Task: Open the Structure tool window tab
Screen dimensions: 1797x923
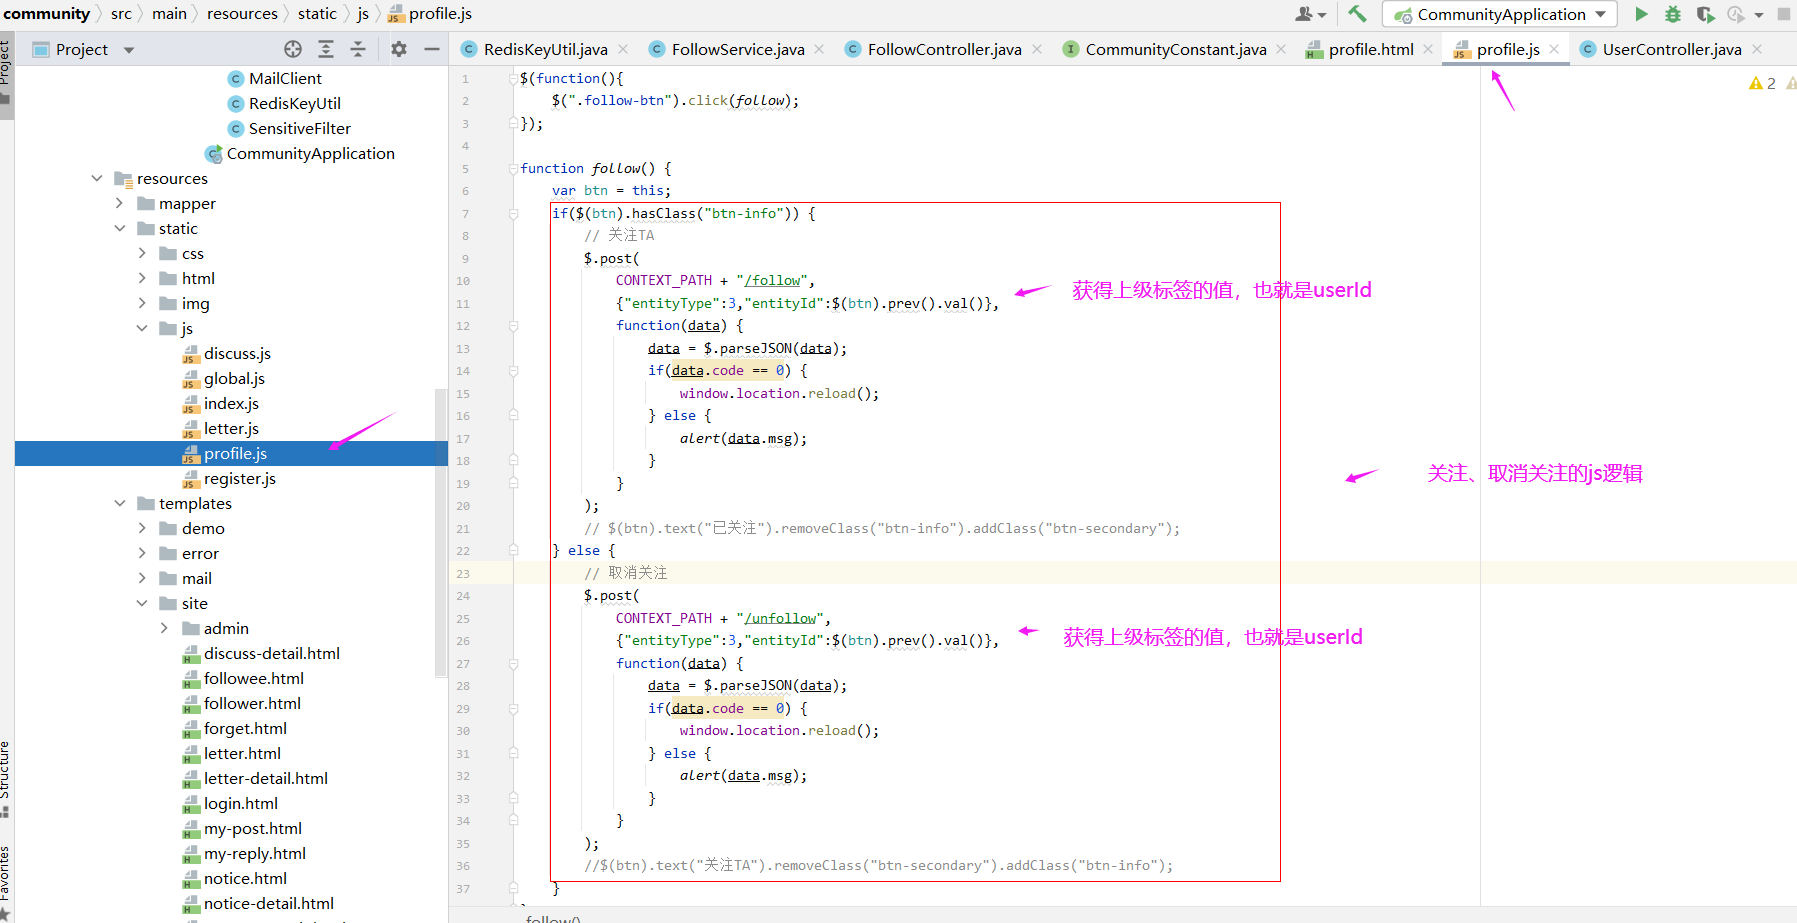Action: 6,777
